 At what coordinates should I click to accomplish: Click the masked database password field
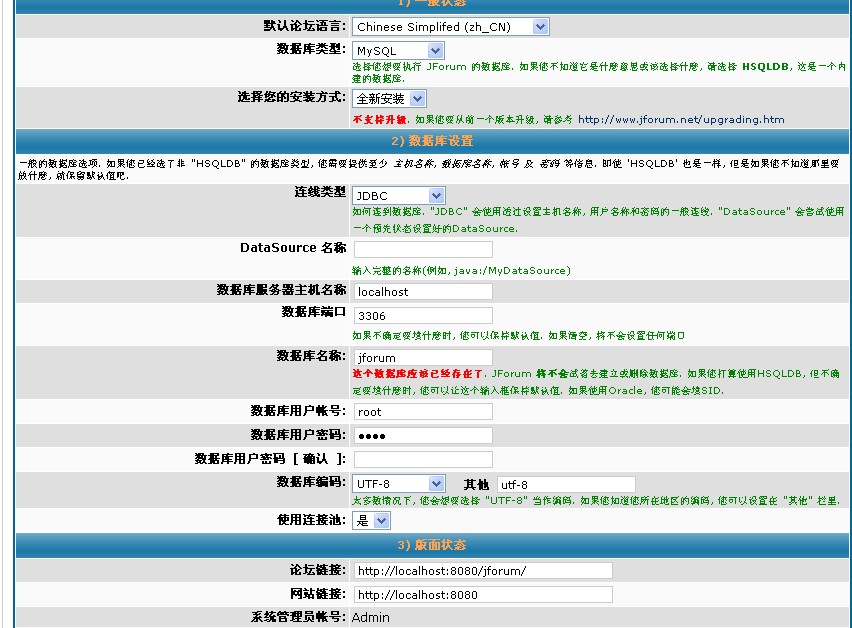[422, 435]
